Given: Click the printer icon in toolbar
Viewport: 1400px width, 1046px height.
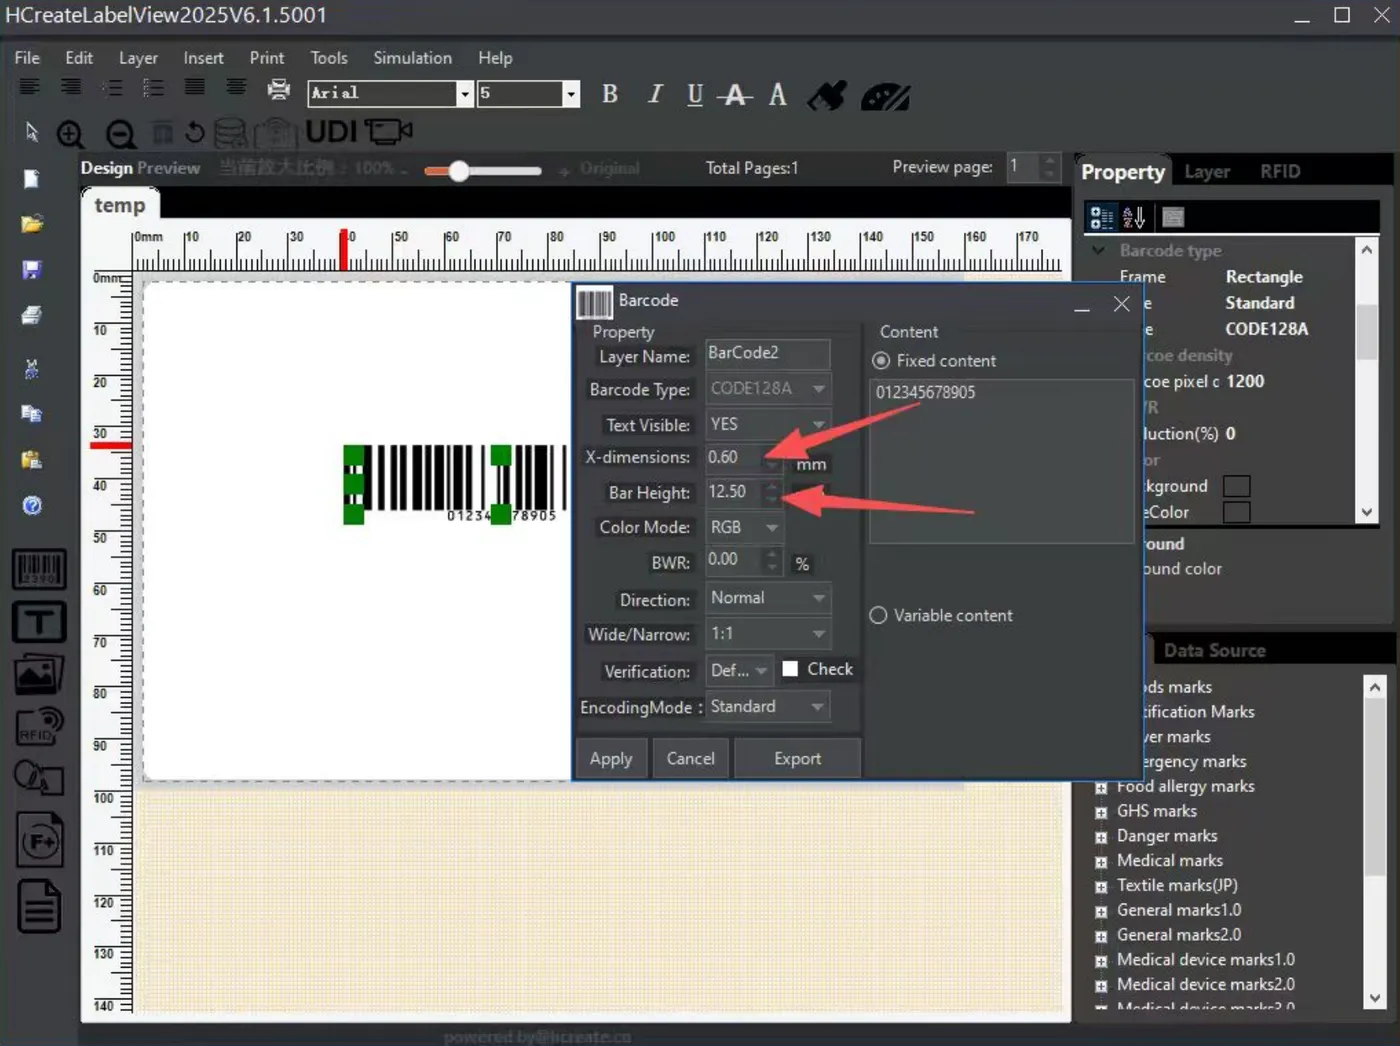Looking at the screenshot, I should tap(279, 90).
